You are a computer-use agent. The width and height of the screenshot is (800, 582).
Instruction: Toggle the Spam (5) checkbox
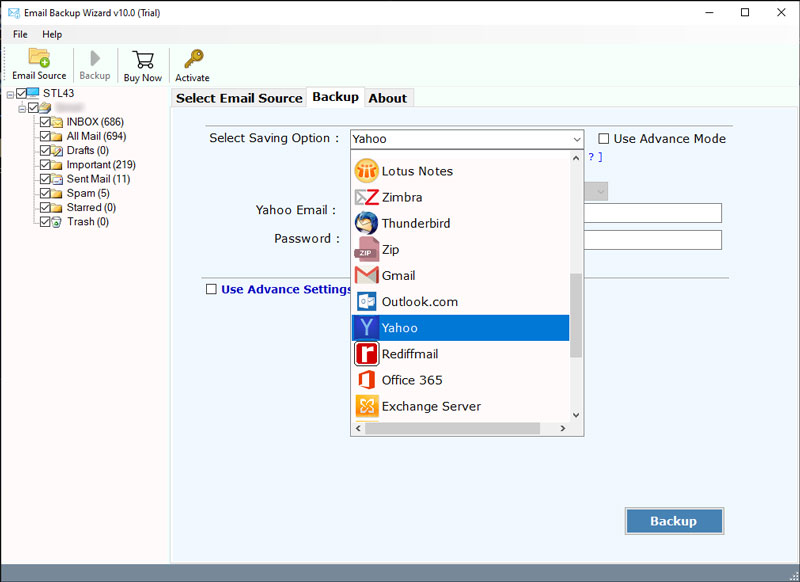click(x=45, y=193)
